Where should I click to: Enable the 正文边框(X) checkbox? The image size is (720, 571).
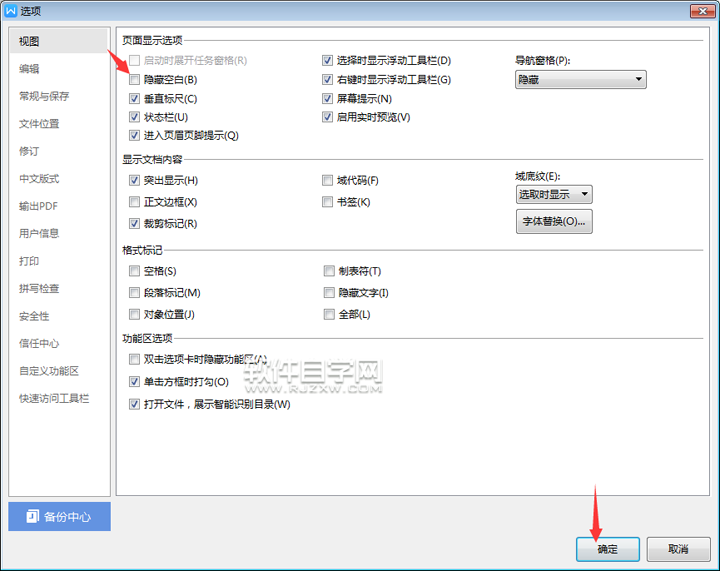[134, 202]
